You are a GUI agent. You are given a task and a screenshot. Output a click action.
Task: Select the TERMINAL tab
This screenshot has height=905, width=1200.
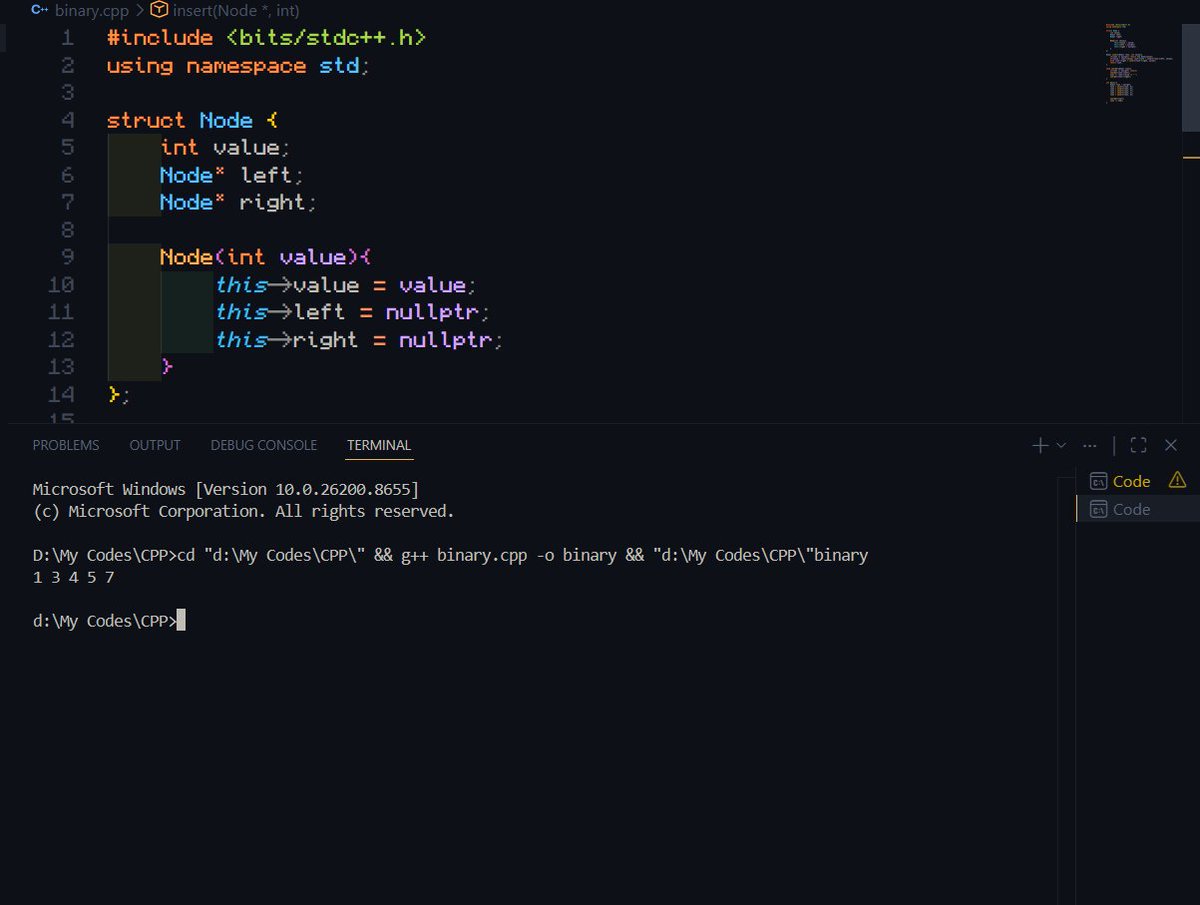[379, 445]
